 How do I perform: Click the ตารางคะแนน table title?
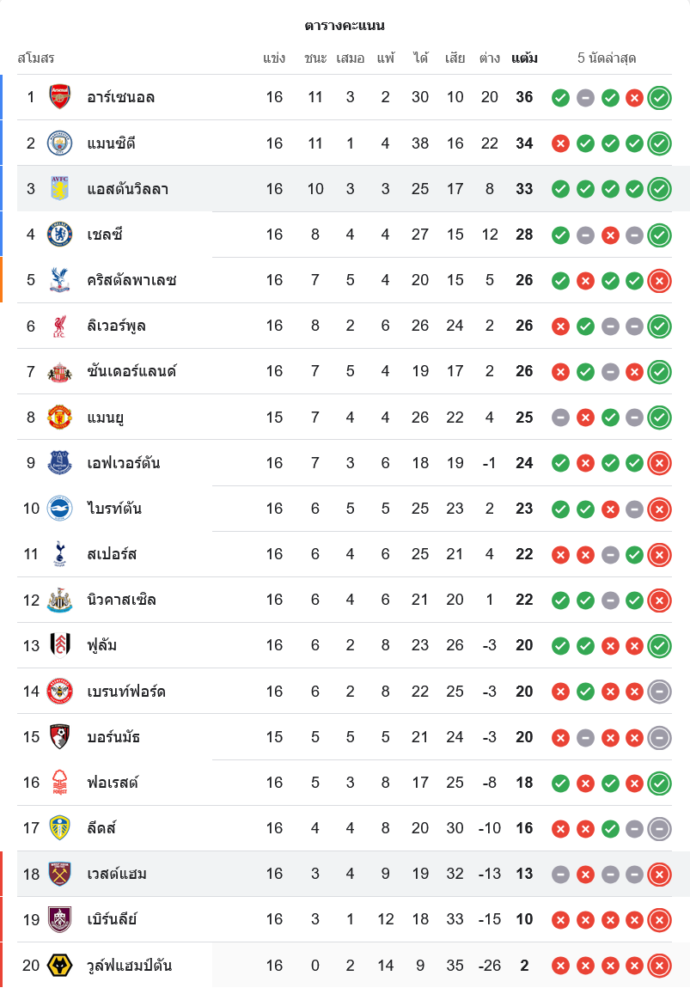tap(345, 25)
